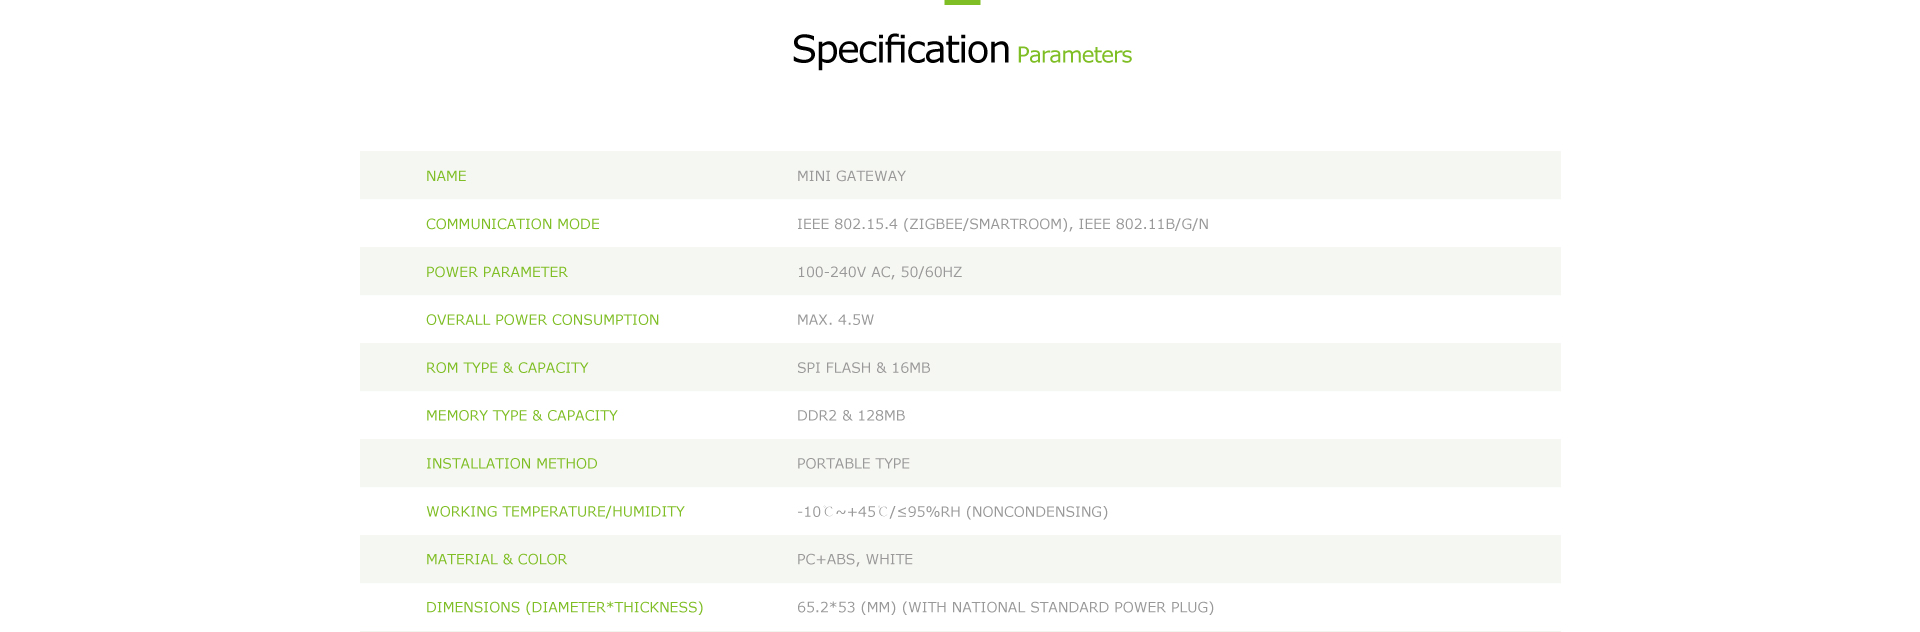The height and width of the screenshot is (632, 1920).
Task: Select the ROM TYPE & CAPACITY label
Action: pyautogui.click(x=507, y=368)
